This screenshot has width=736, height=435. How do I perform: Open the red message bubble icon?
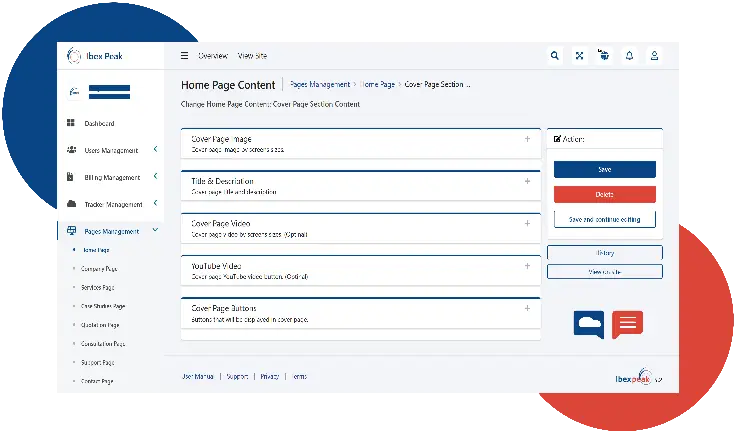click(627, 324)
